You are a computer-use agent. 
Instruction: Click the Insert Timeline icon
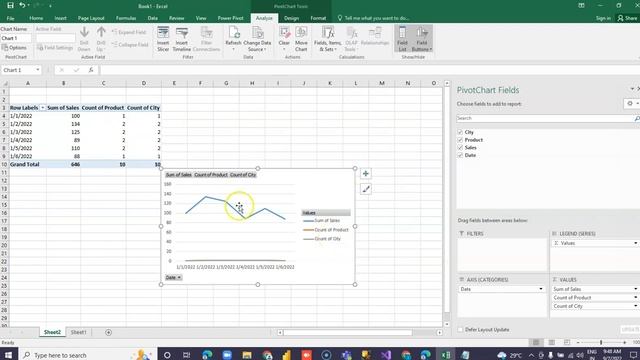(x=182, y=39)
